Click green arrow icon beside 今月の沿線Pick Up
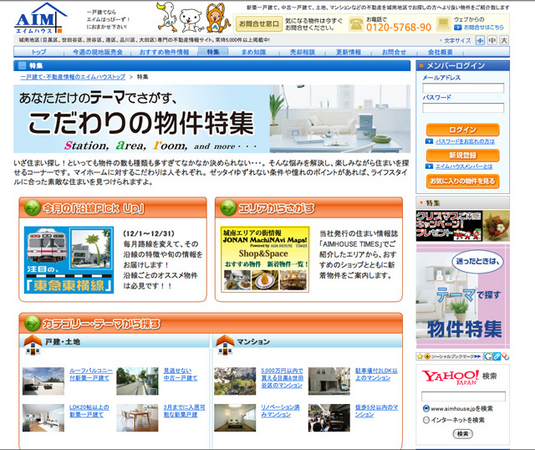535x450 pixels. pyautogui.click(x=32, y=207)
